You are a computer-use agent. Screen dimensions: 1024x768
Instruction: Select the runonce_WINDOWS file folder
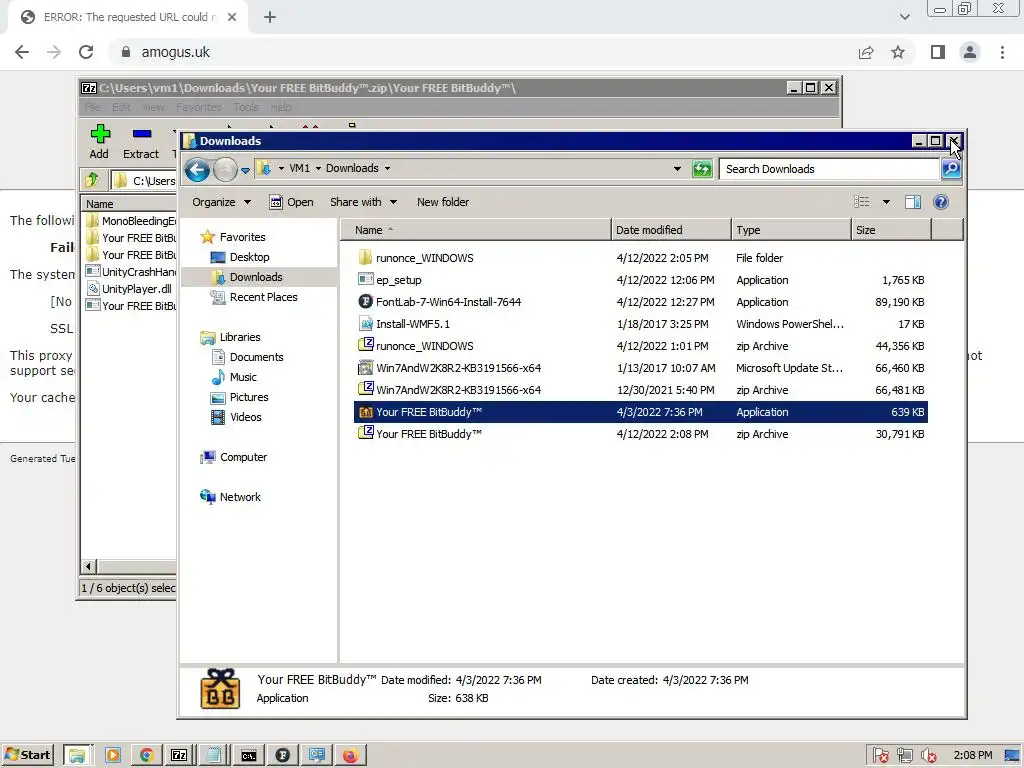641,258
